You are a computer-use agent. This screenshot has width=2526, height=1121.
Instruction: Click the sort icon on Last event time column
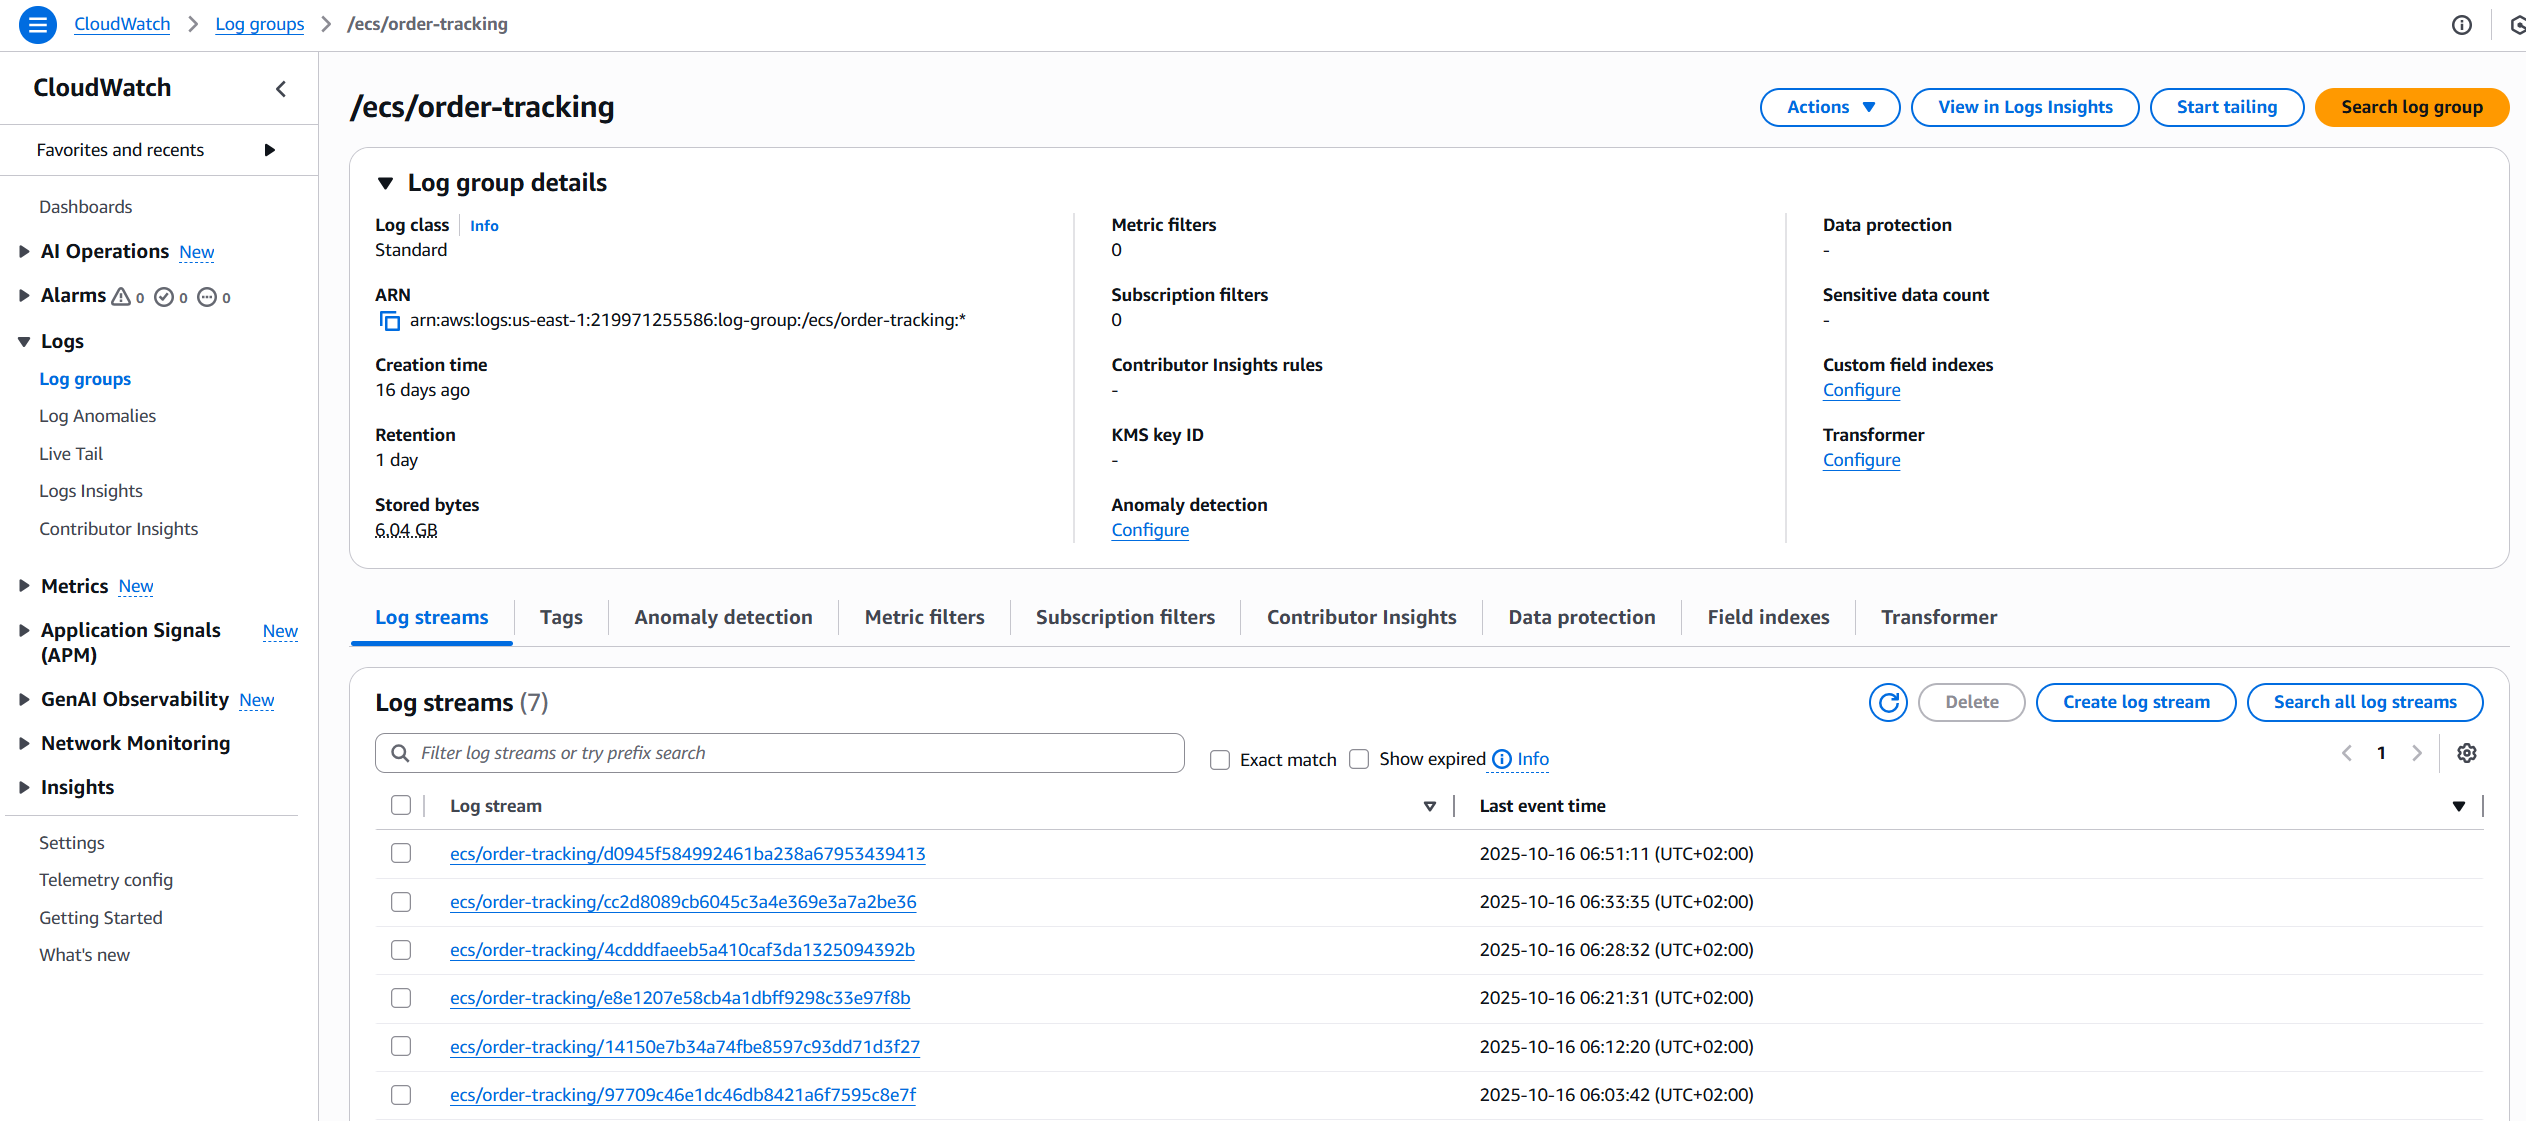pyautogui.click(x=2458, y=805)
